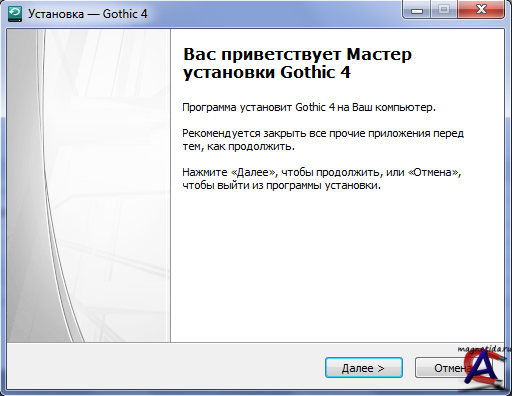Viewport: 512px width, 396px height.
Task: Click text 'Программа установит Gothic 4 на Ваш компьютер.'
Action: [x=309, y=107]
